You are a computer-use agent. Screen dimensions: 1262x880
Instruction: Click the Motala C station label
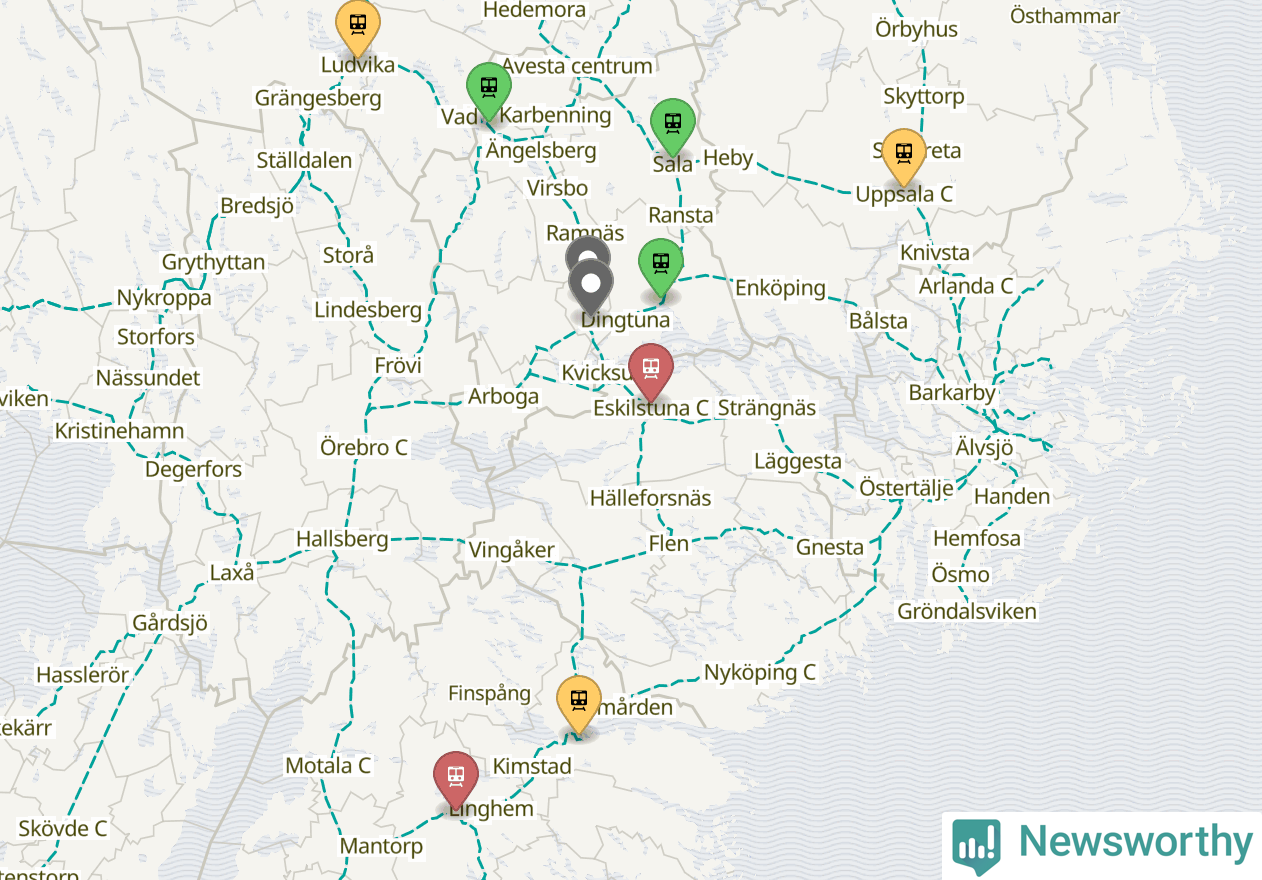328,765
